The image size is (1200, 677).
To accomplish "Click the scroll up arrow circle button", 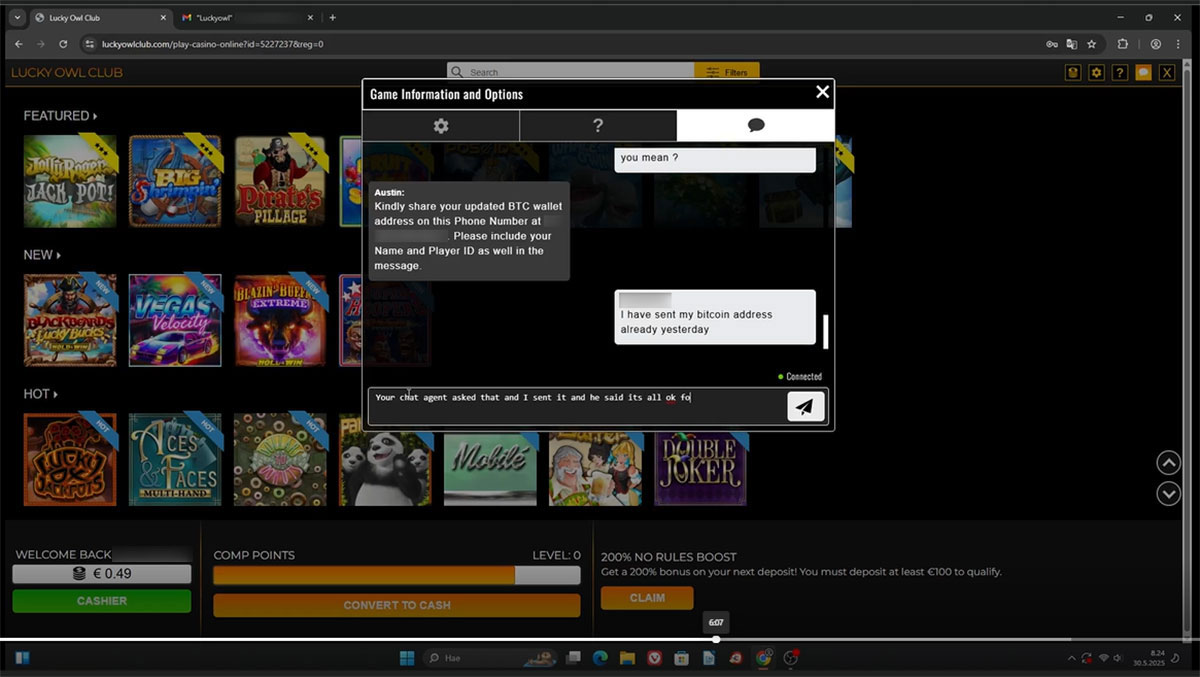I will point(1168,463).
